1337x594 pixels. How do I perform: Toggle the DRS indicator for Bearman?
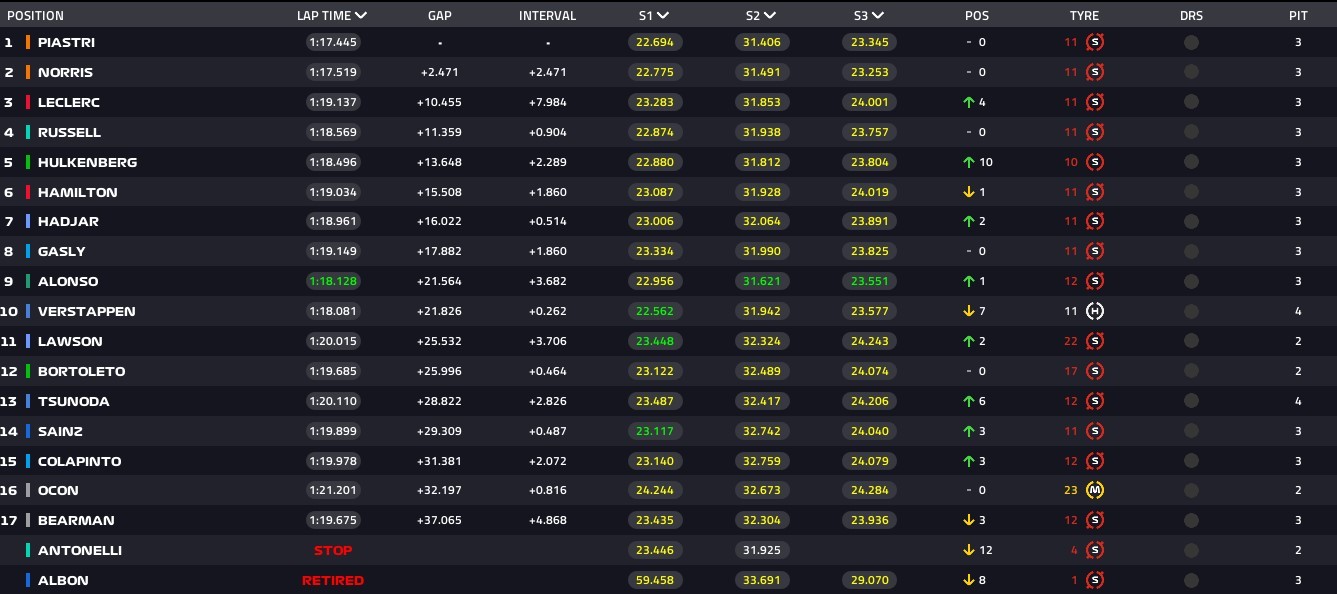click(x=1190, y=520)
